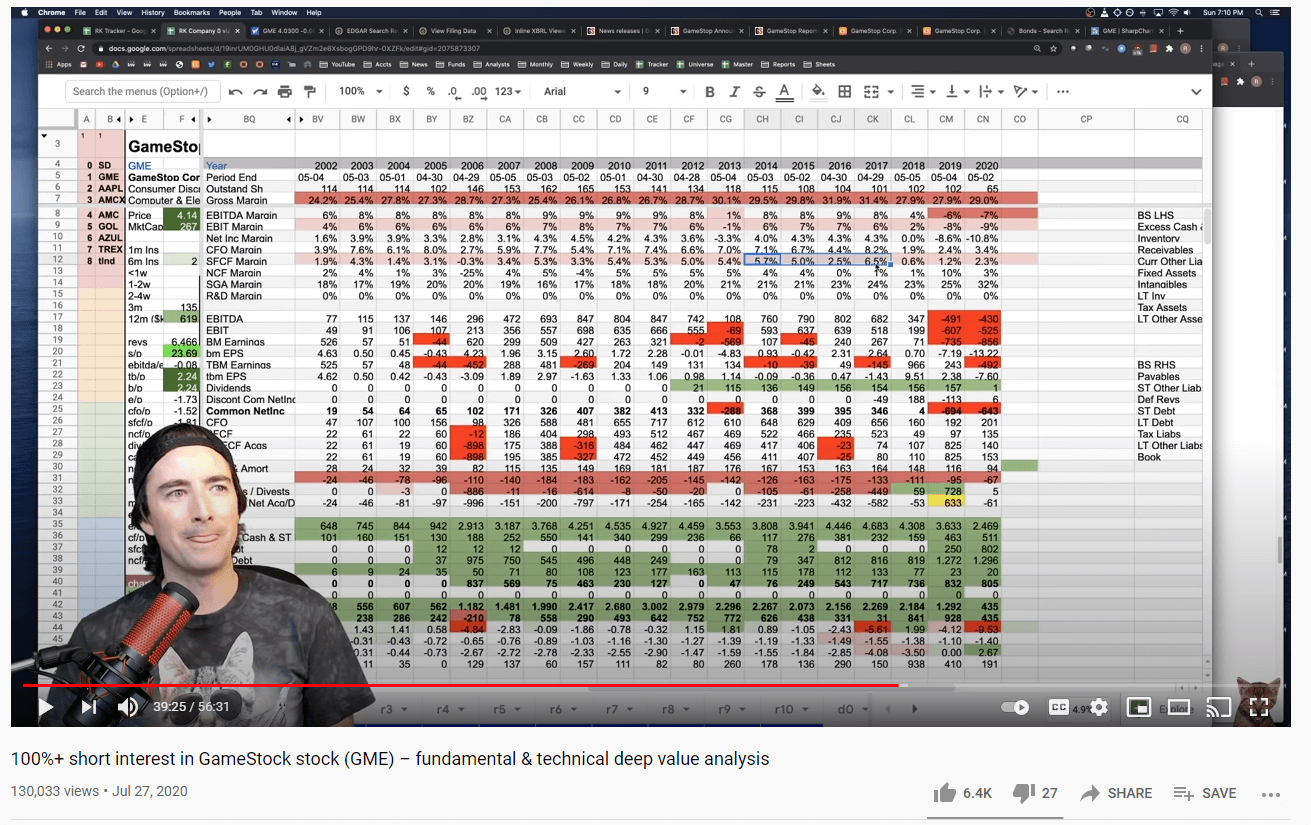
Task: Increase decimal places
Action: (x=478, y=91)
